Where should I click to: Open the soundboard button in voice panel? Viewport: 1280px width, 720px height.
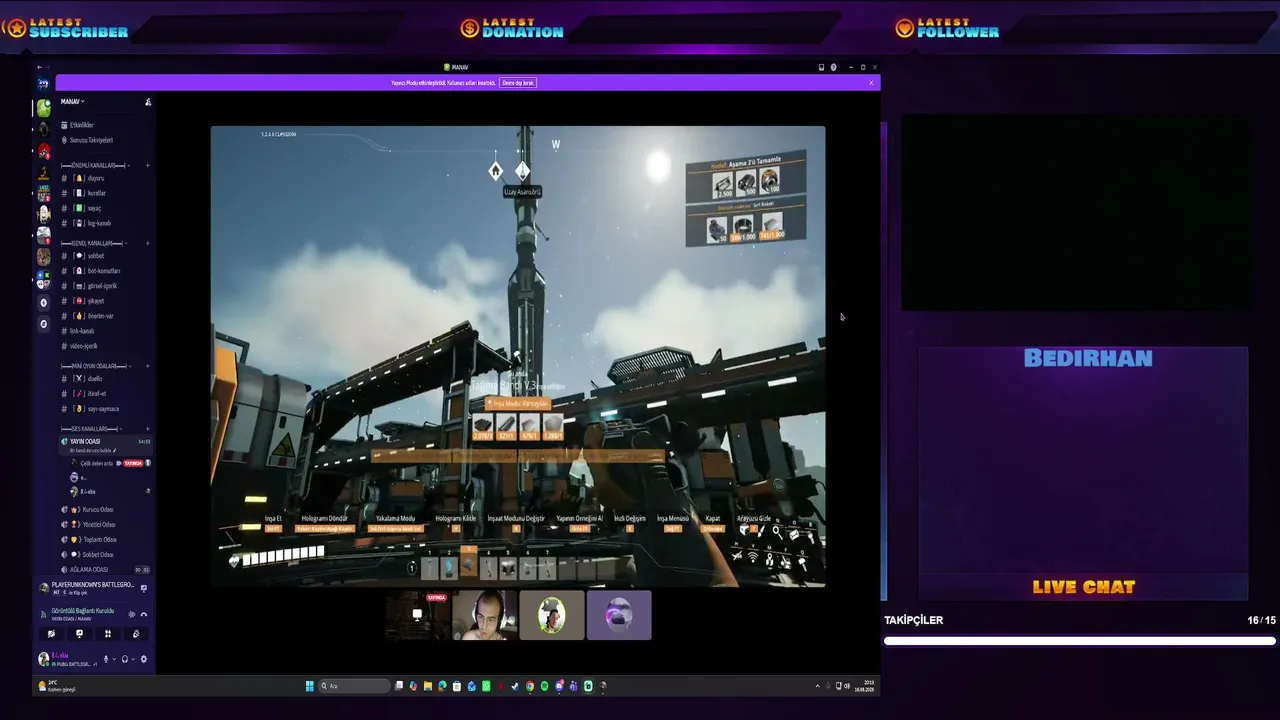pyautogui.click(x=135, y=633)
